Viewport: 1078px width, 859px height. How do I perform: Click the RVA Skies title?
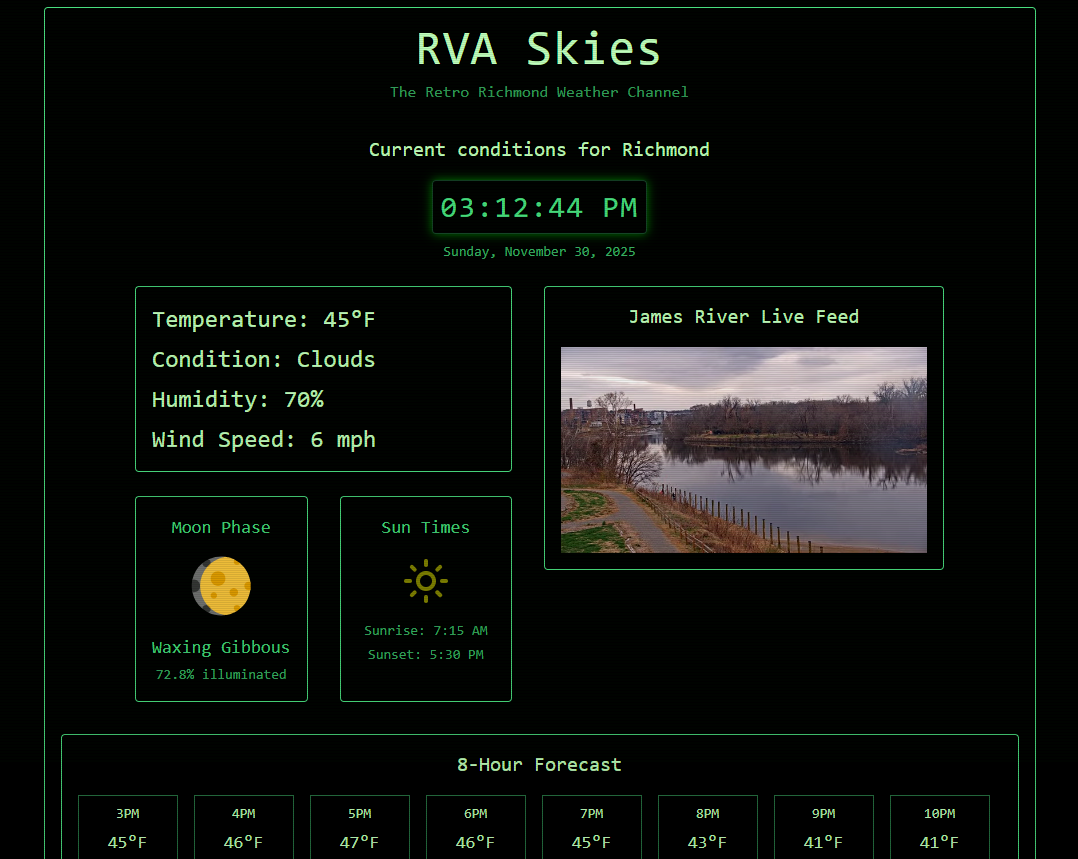click(539, 48)
